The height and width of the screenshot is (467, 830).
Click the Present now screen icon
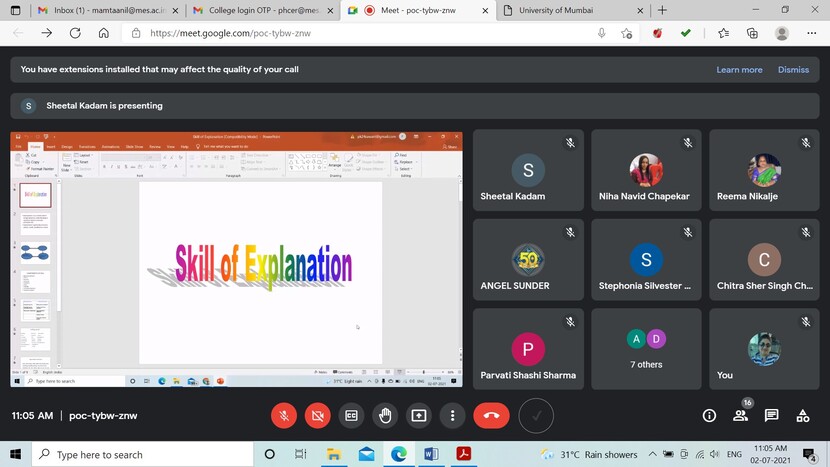pyautogui.click(x=419, y=415)
